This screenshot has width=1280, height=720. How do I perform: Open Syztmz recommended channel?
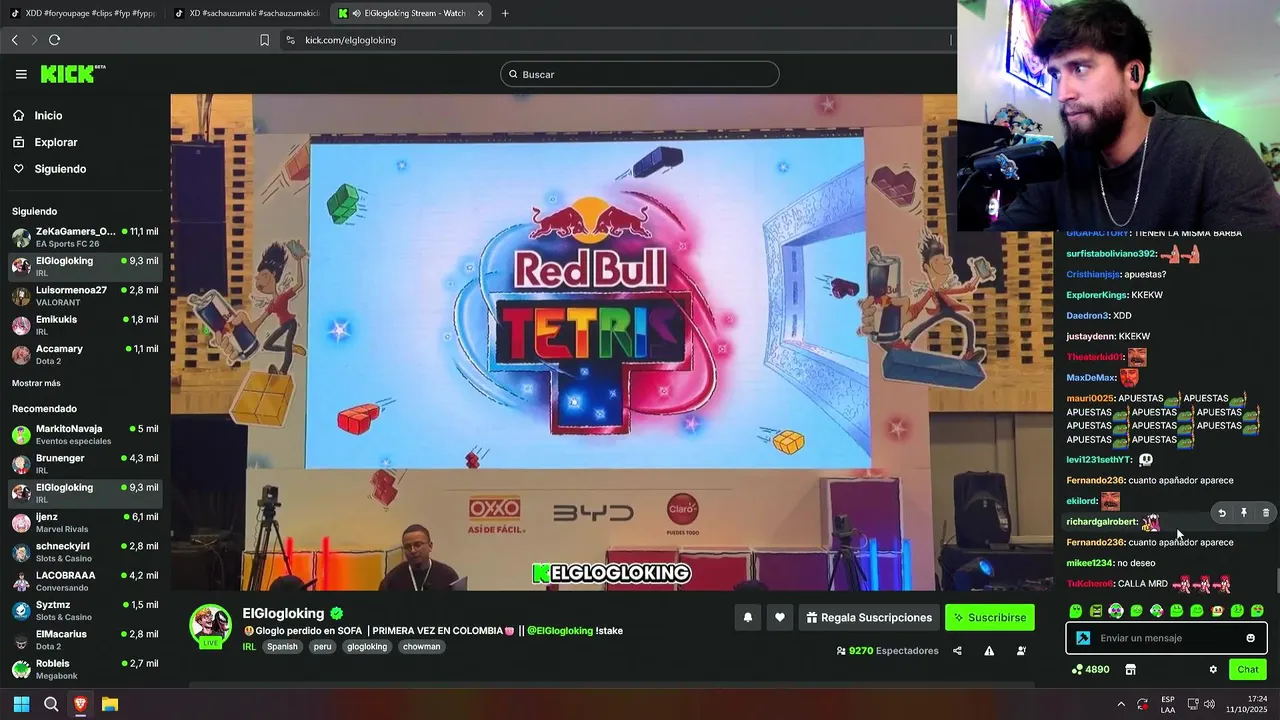pyautogui.click(x=84, y=610)
